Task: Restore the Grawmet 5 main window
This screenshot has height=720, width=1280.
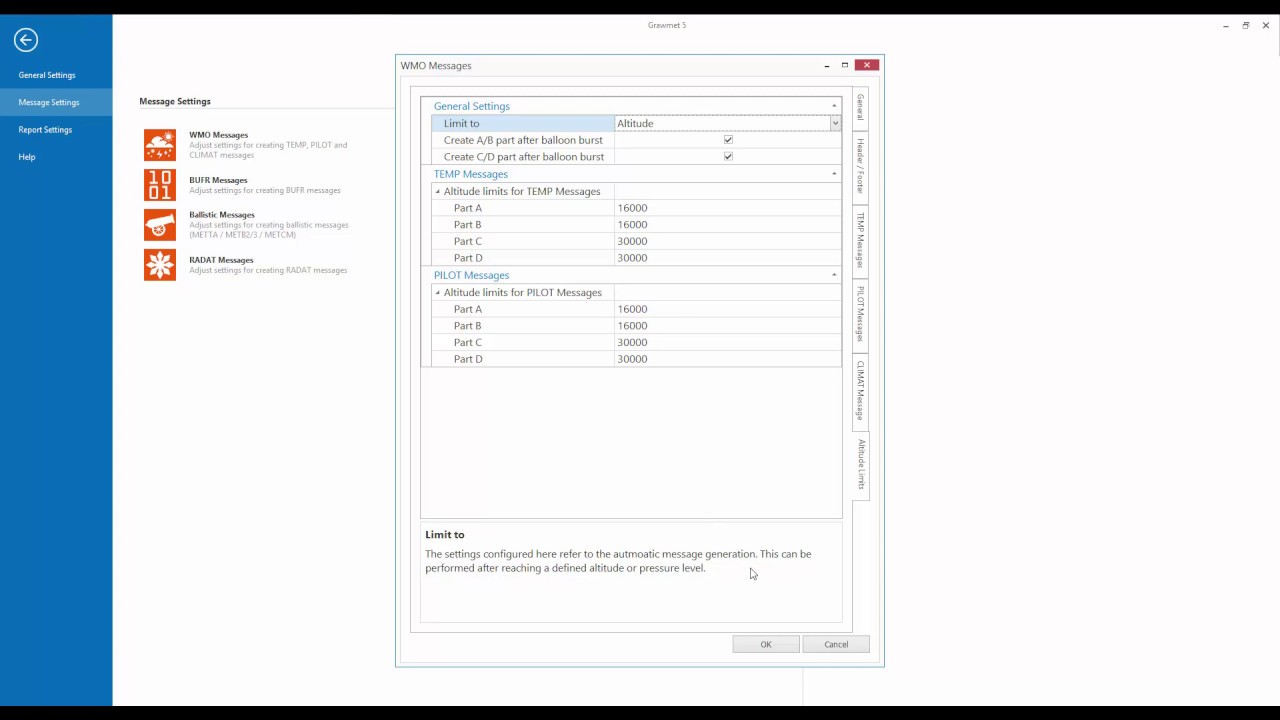Action: [x=1246, y=25]
